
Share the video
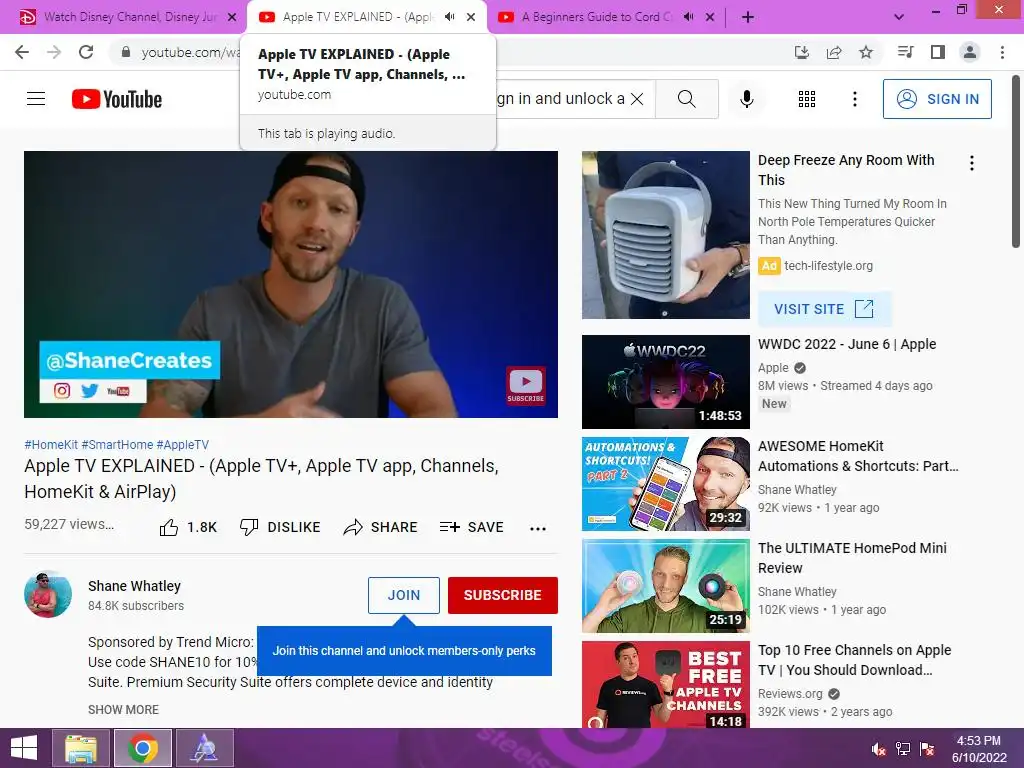pyautogui.click(x=380, y=527)
